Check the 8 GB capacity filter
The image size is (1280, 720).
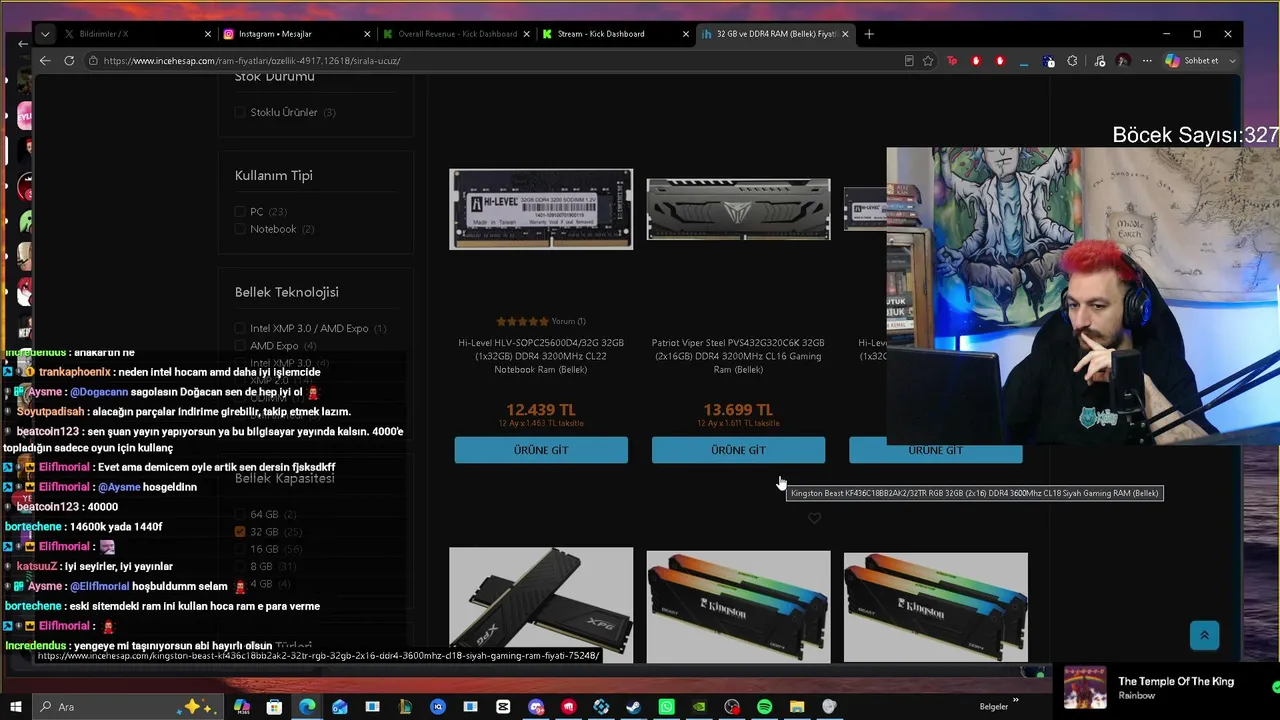pos(240,567)
